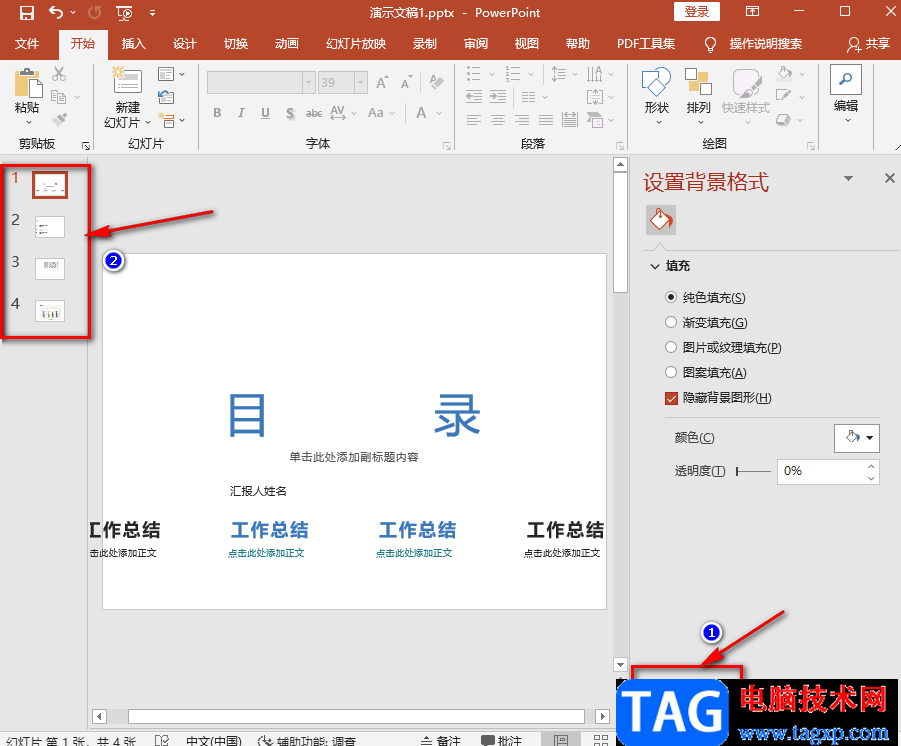Switch to the Insert (插入) tab
Image resolution: width=901 pixels, height=746 pixels.
[133, 44]
